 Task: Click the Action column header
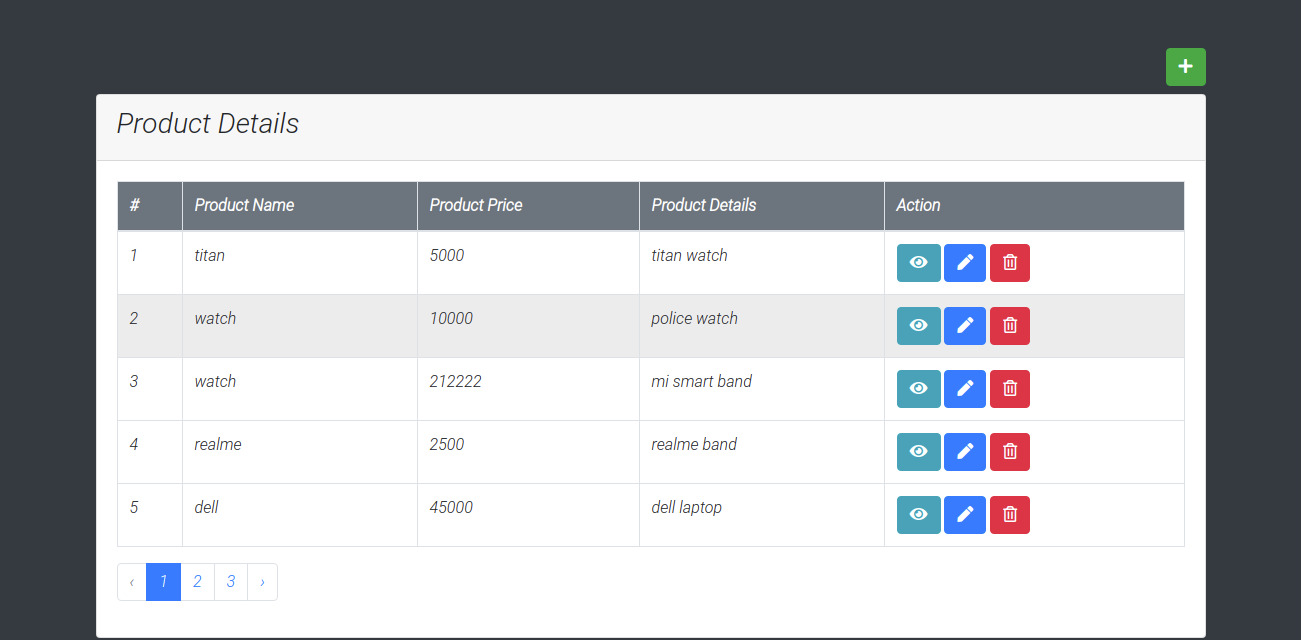pyautogui.click(x=1034, y=206)
